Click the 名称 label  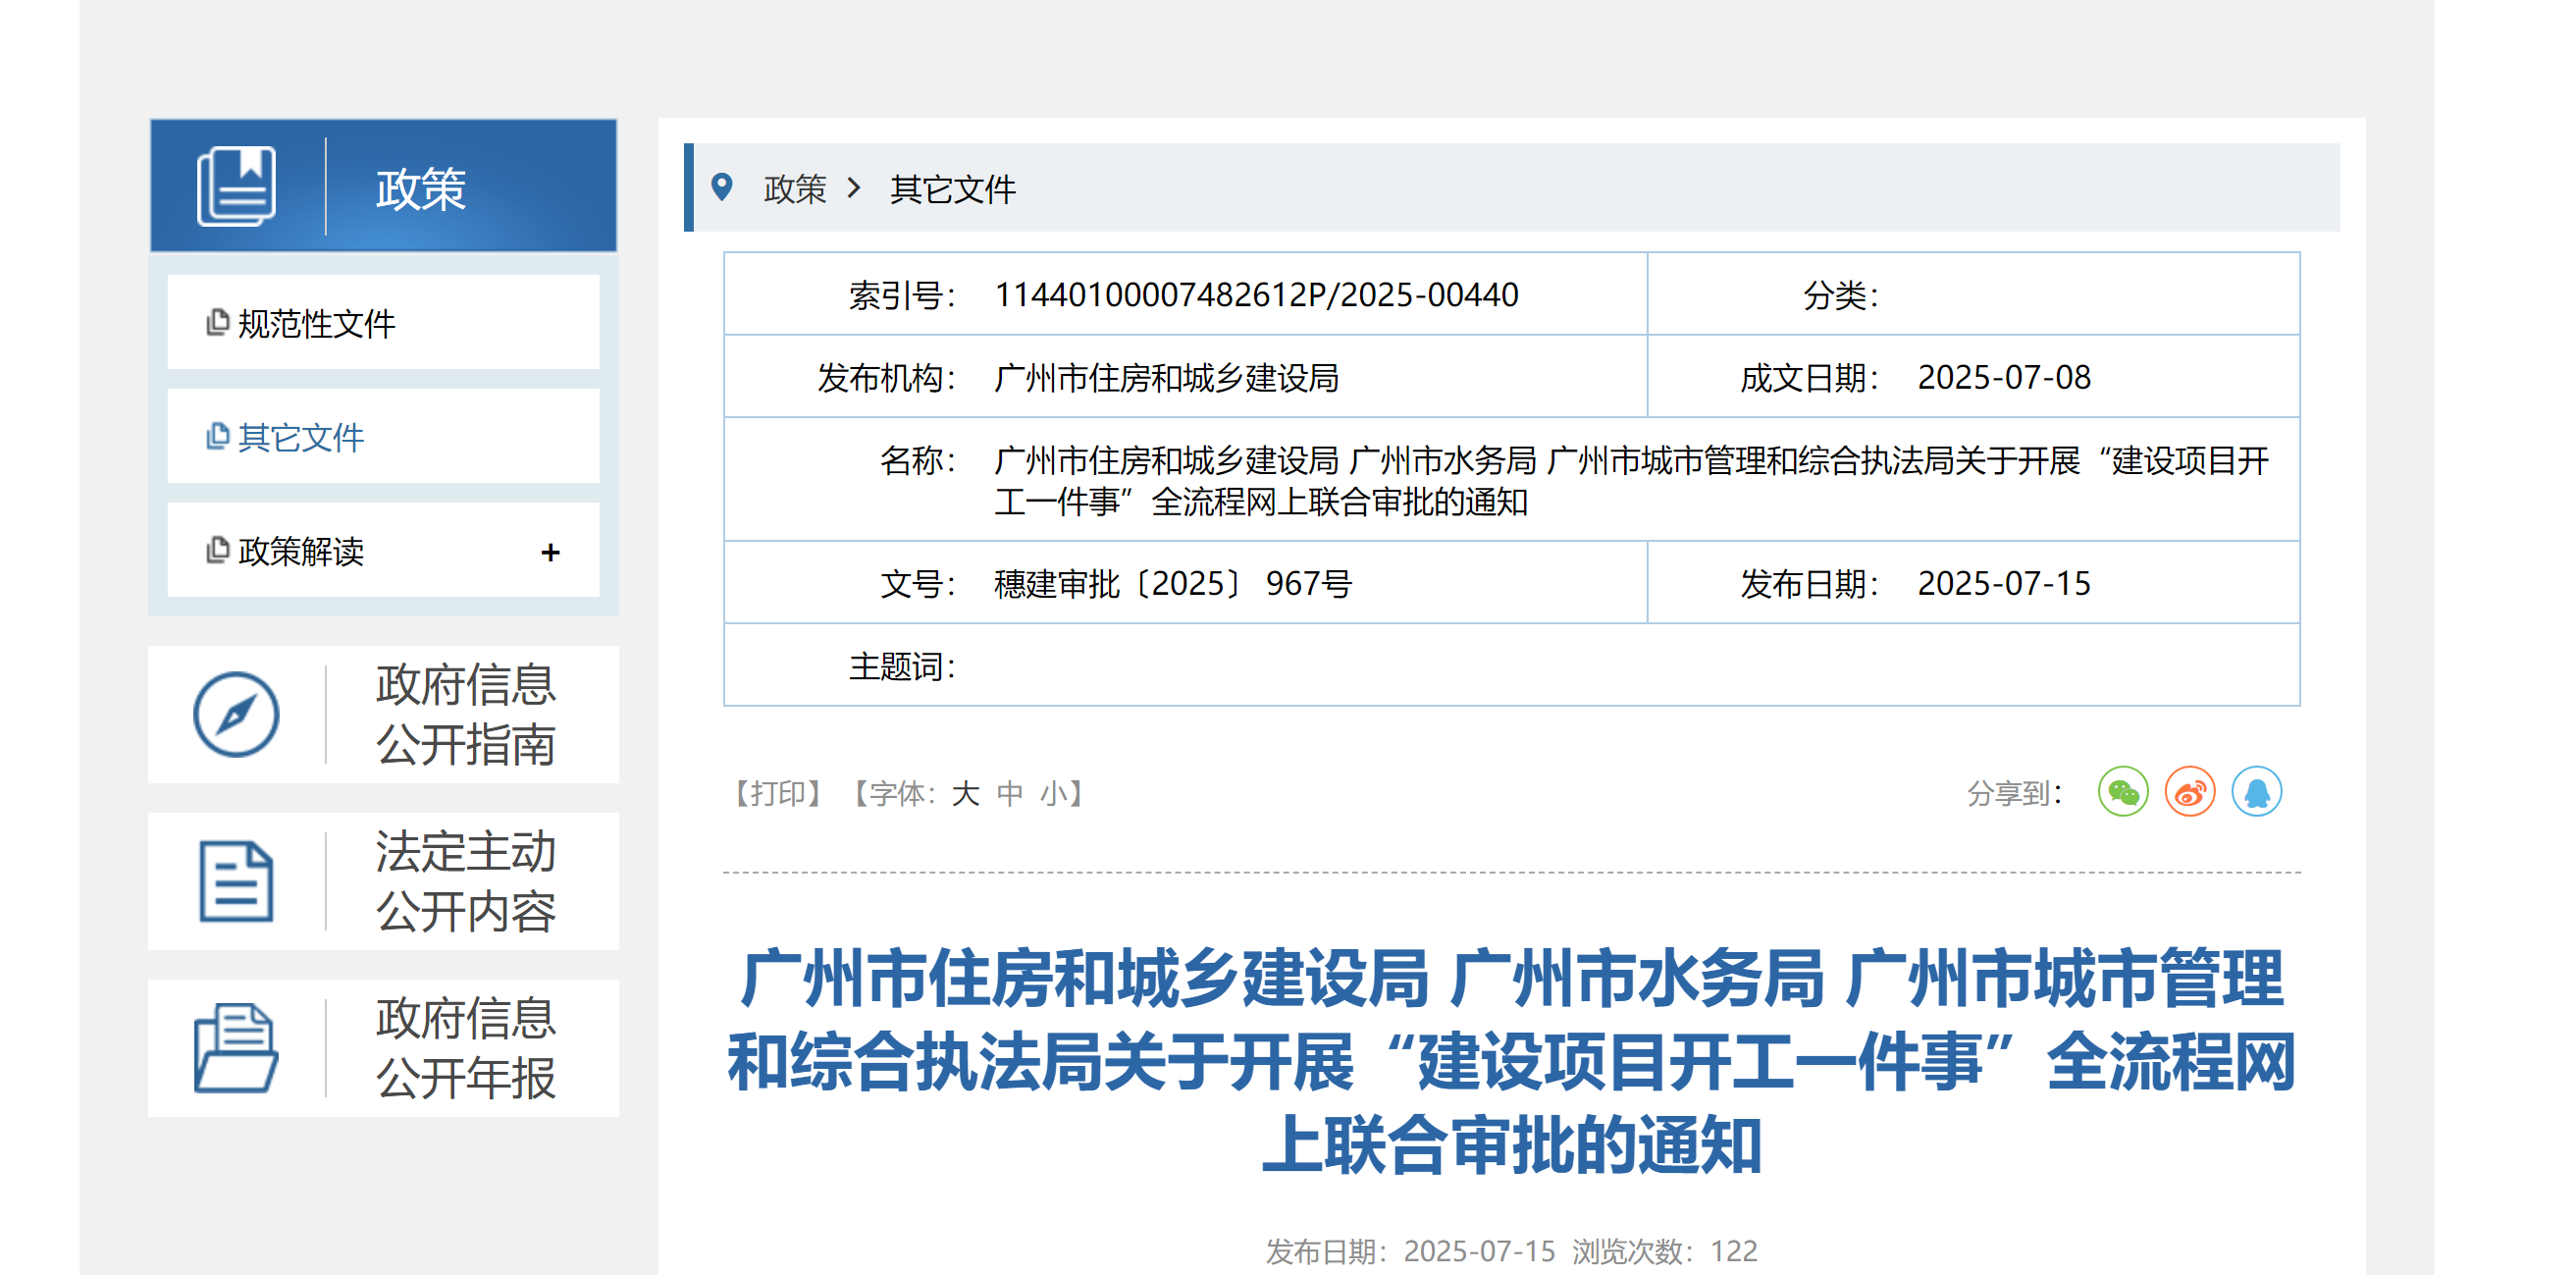click(x=918, y=460)
